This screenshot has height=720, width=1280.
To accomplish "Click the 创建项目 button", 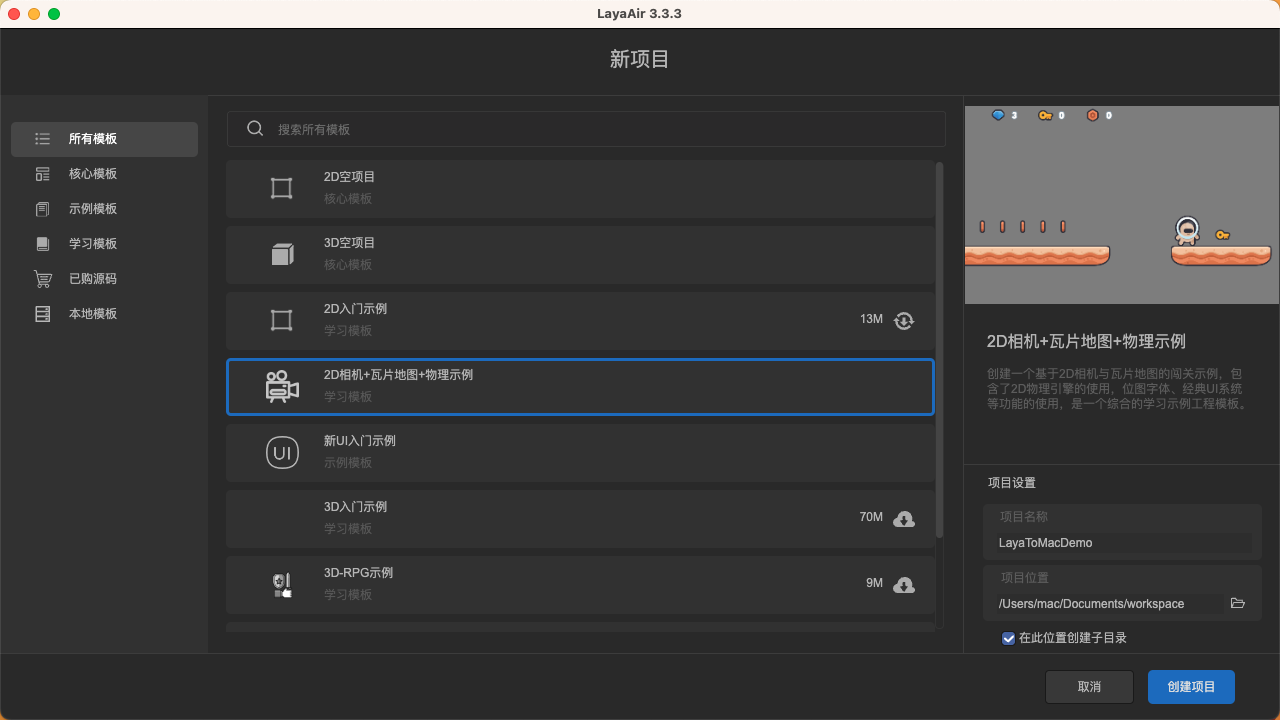I will (1191, 687).
